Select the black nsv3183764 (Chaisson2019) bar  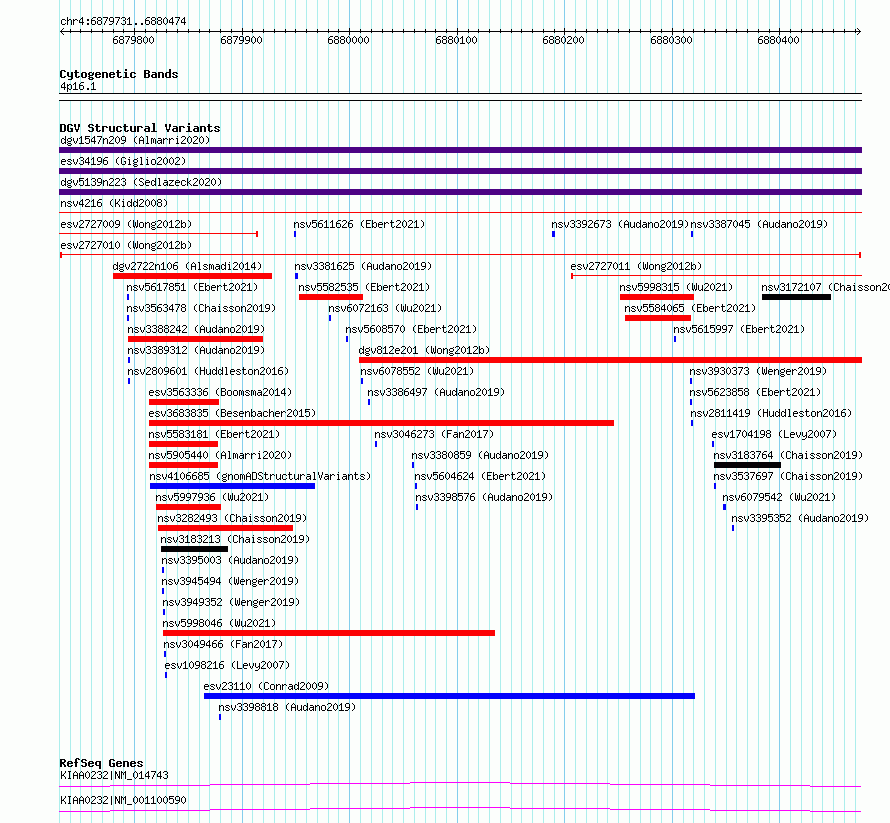tap(748, 465)
